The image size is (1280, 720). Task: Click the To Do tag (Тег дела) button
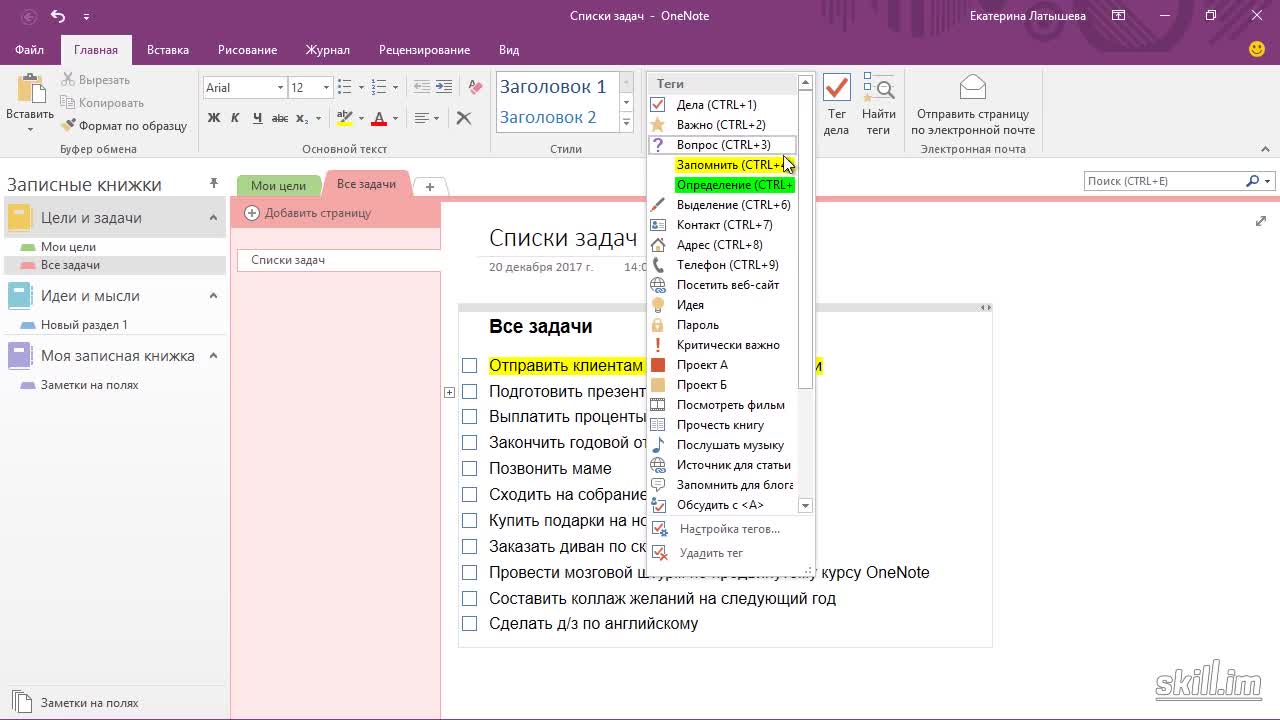point(836,105)
